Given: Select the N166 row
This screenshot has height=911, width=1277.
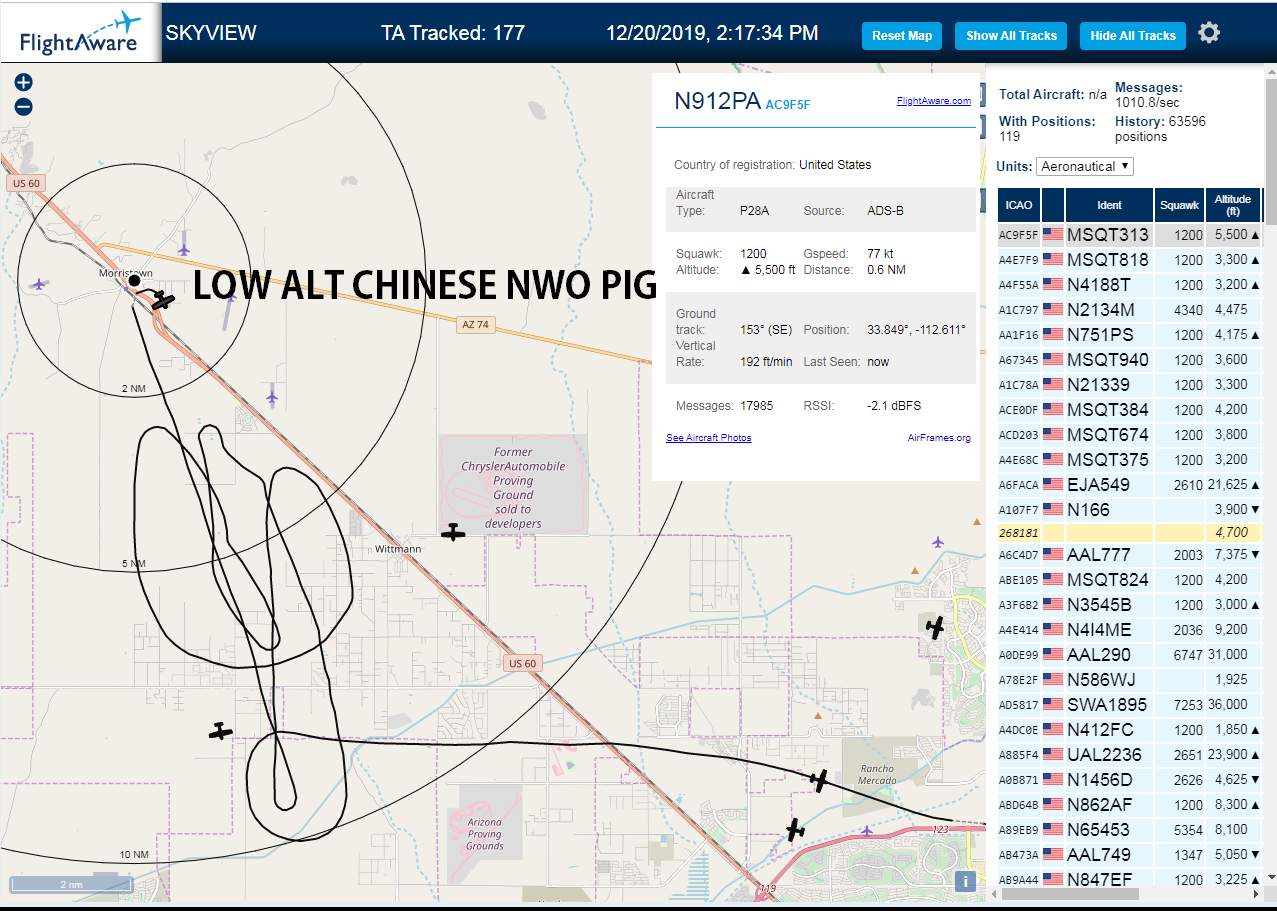Looking at the screenshot, I should (1130, 510).
